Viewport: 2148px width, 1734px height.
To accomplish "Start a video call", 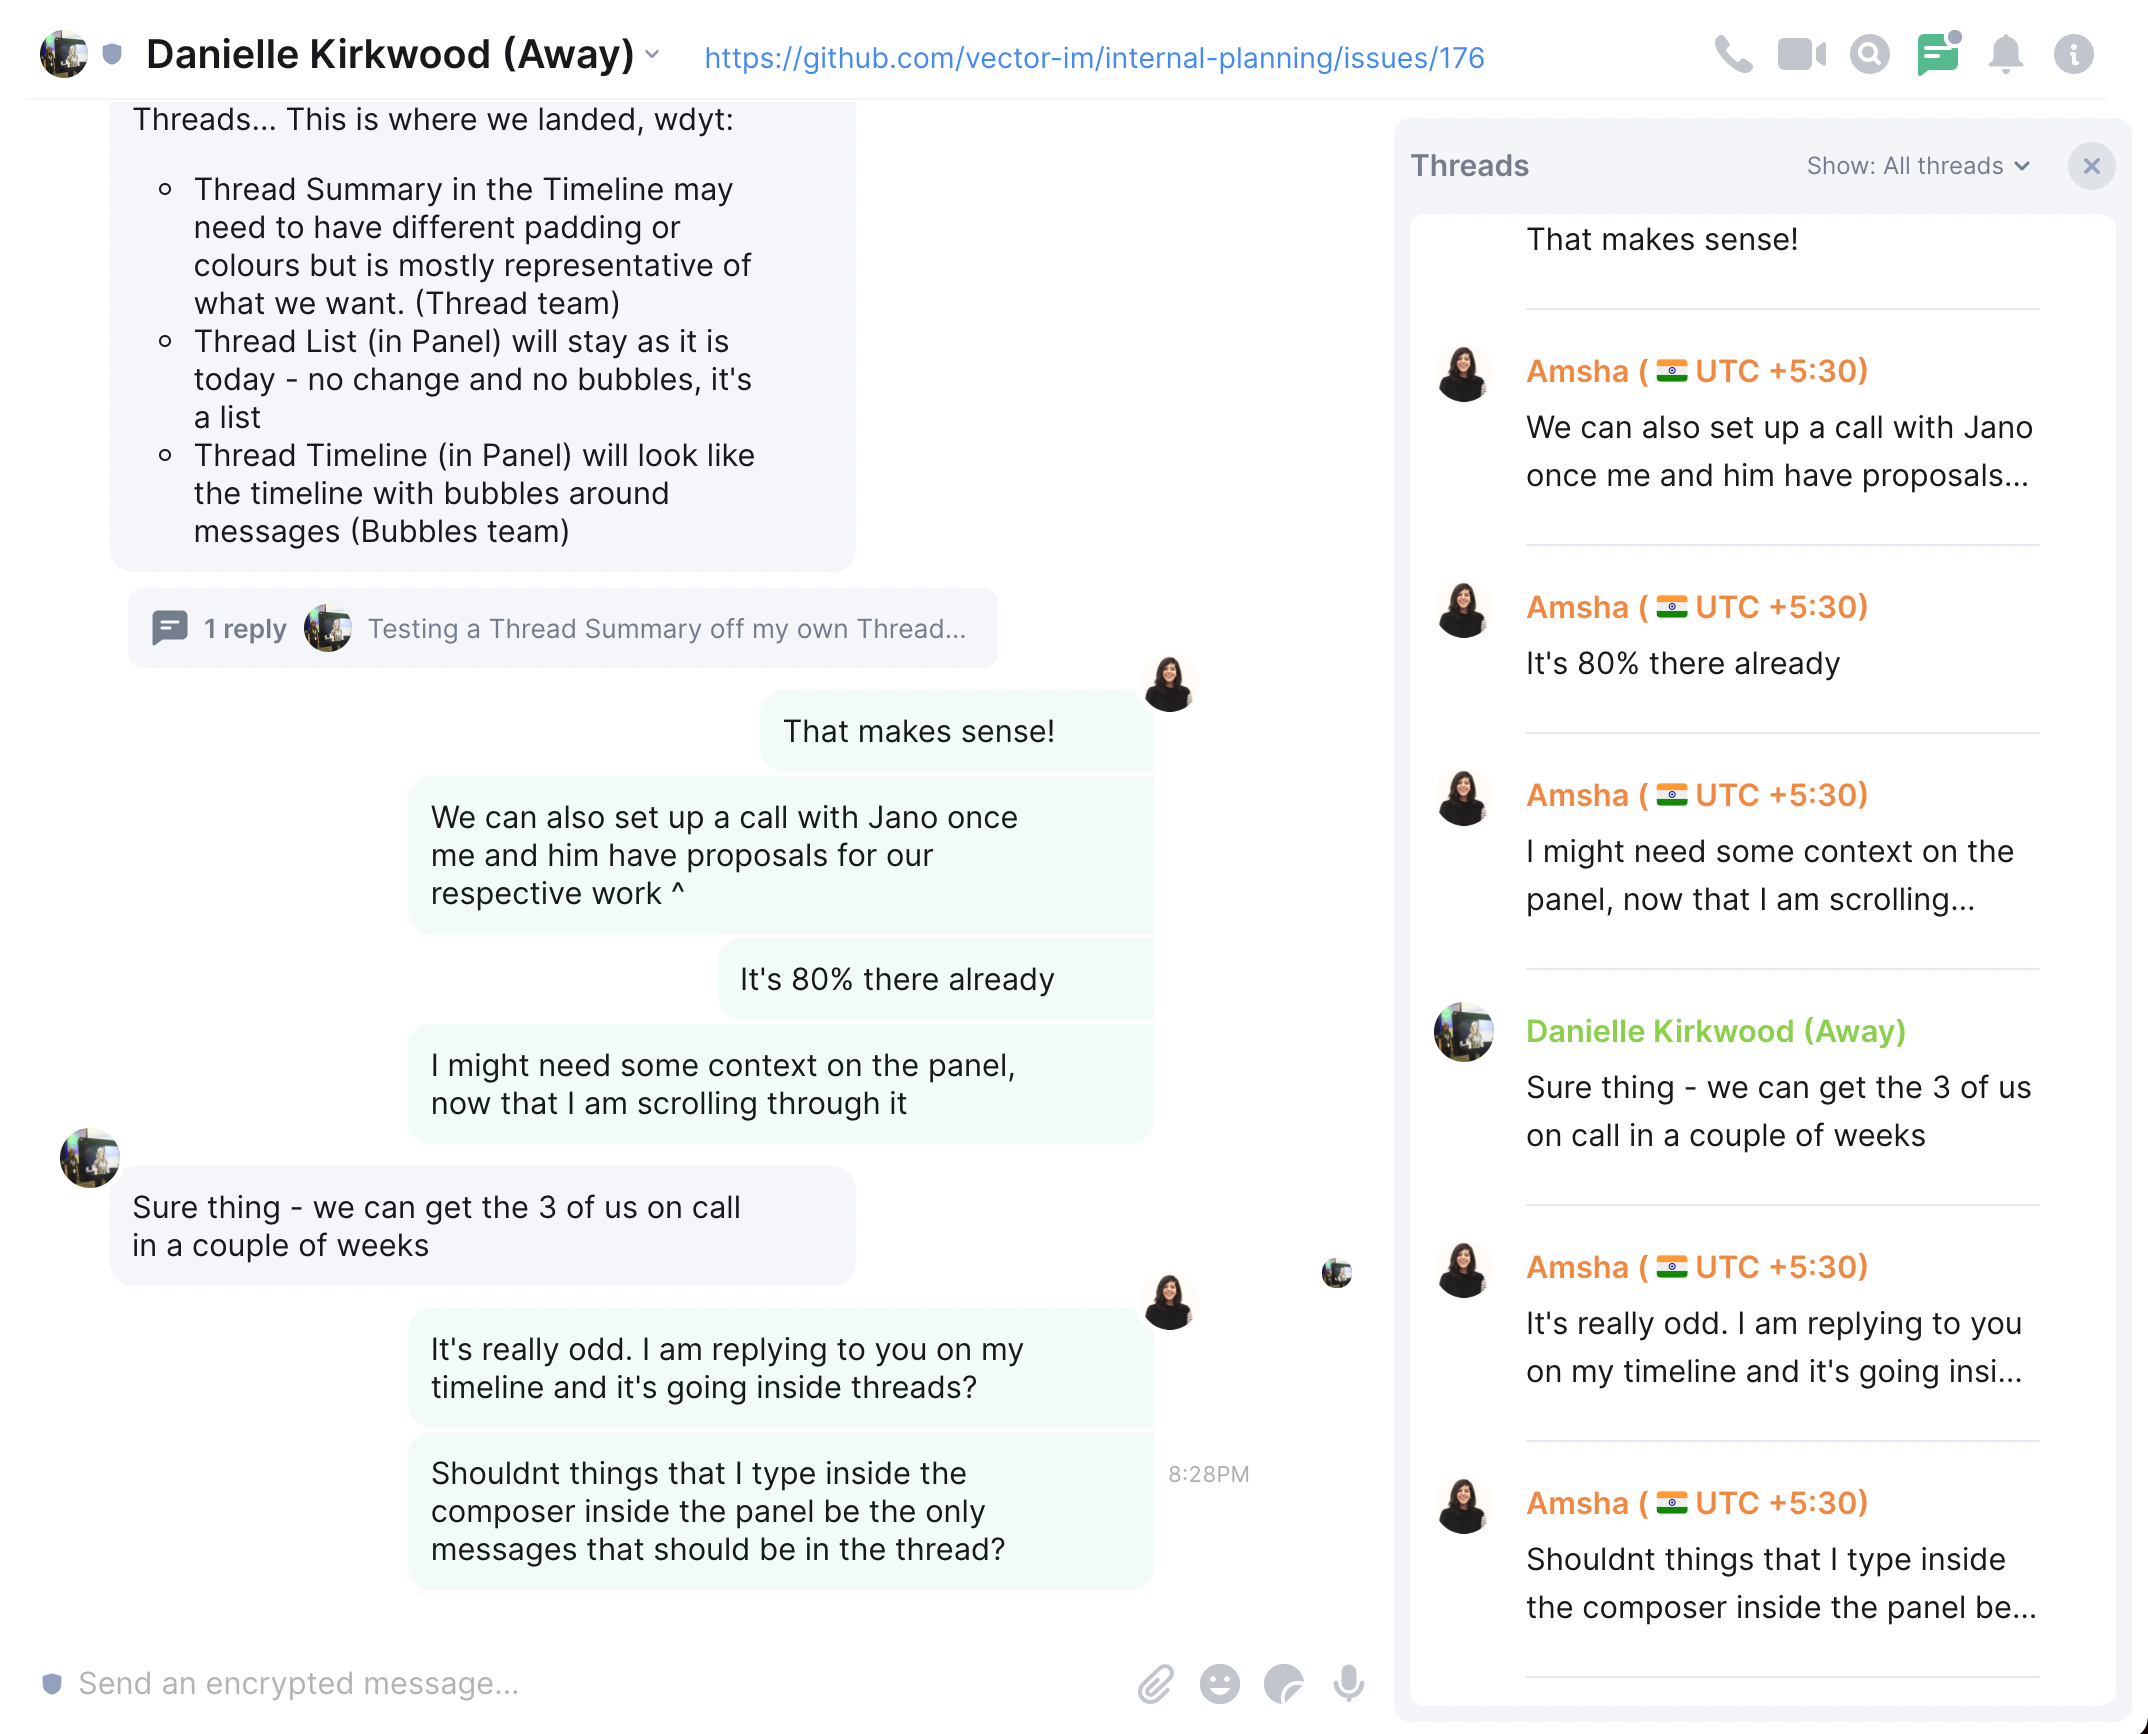I will (x=1802, y=55).
